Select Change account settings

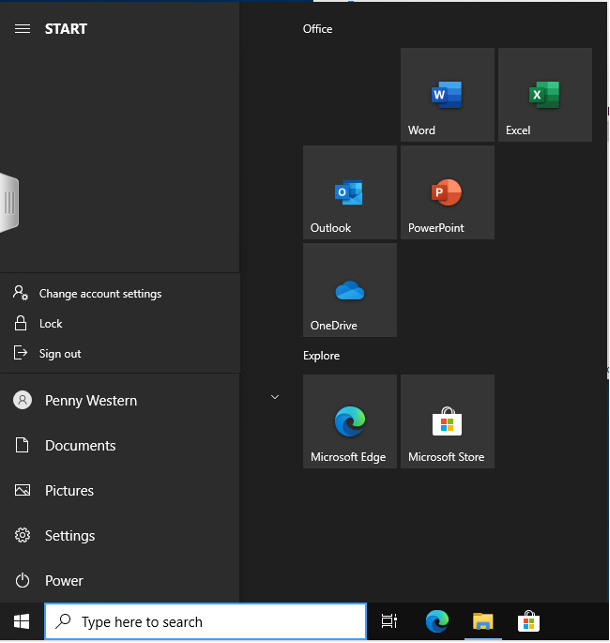(x=100, y=294)
